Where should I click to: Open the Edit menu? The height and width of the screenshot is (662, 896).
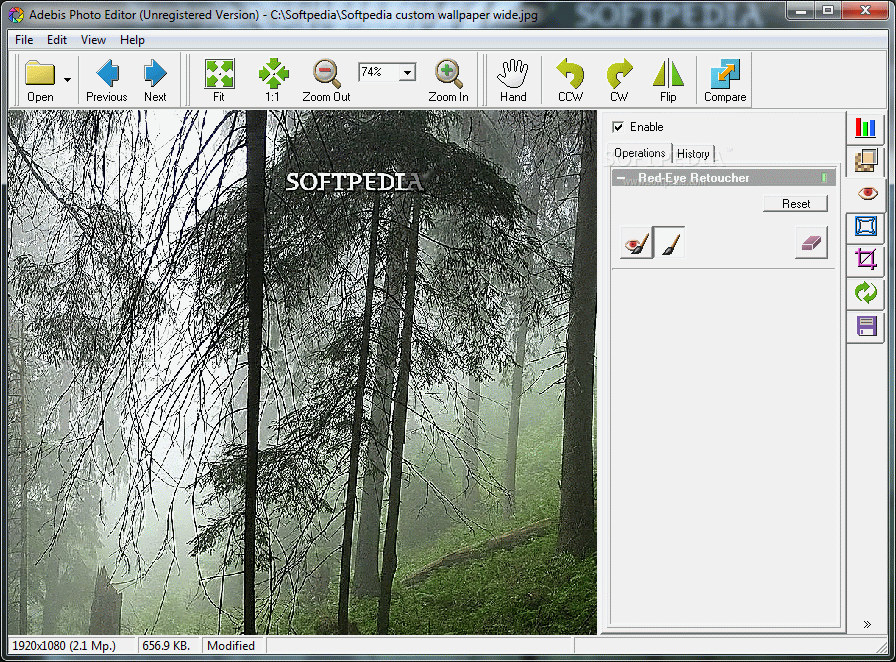pos(57,40)
